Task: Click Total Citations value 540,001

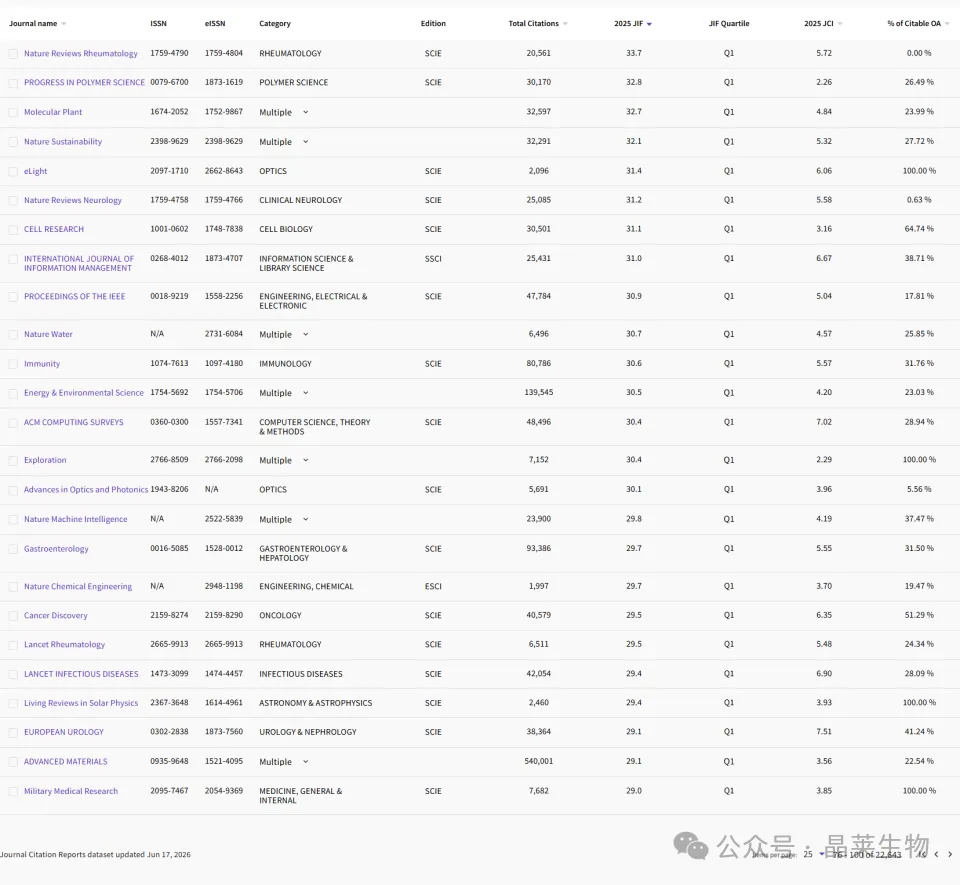Action: 539,761
